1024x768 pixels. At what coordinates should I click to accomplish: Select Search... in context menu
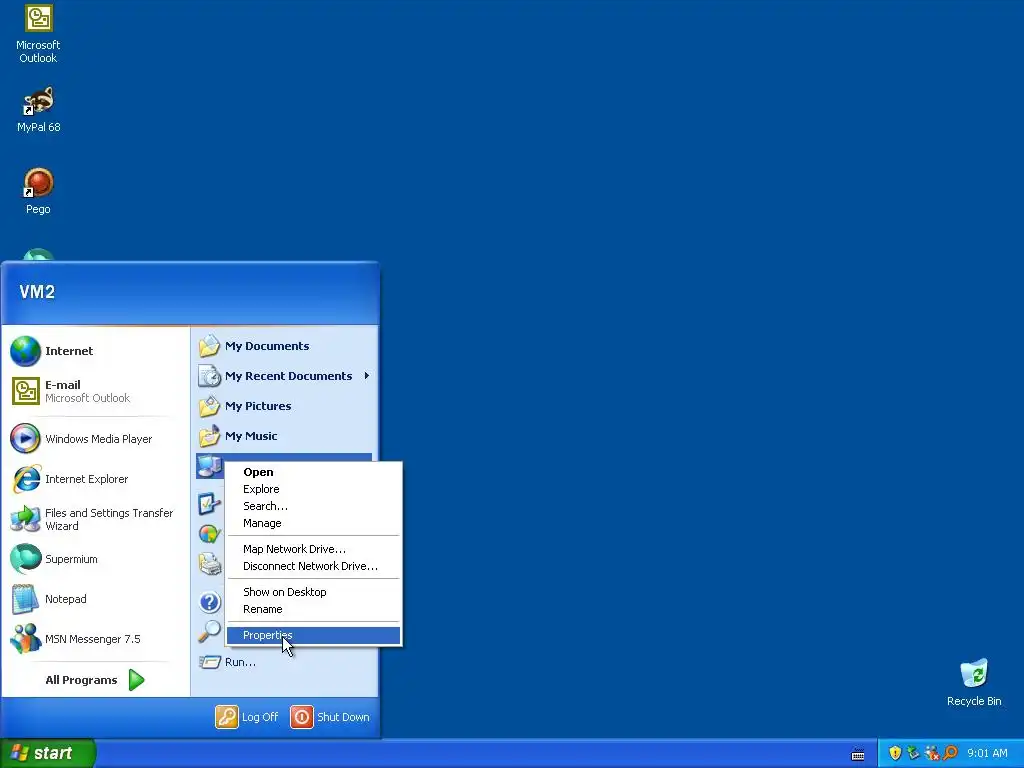pos(313,506)
